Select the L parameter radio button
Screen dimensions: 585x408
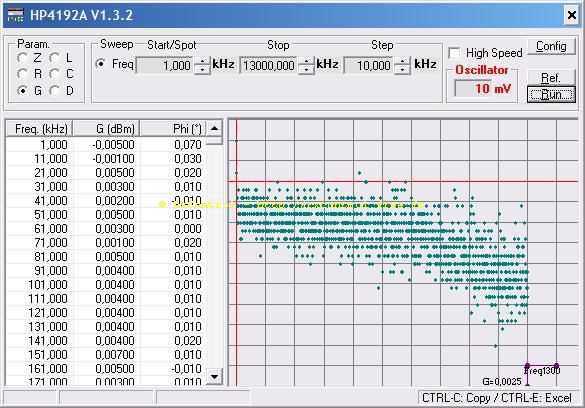click(x=55, y=58)
